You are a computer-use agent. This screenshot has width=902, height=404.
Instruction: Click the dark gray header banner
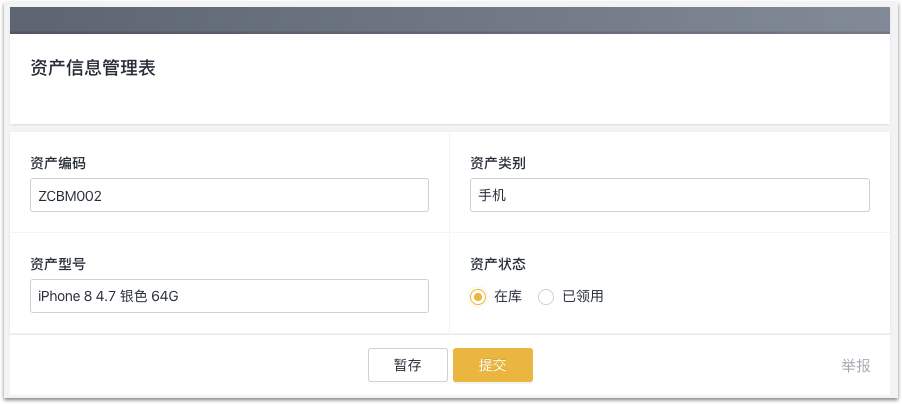[450, 20]
